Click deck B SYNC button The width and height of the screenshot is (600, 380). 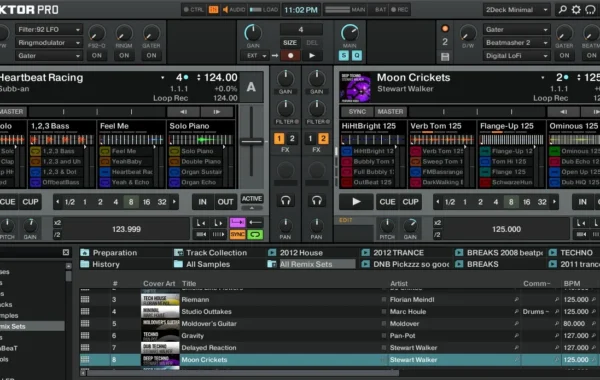click(357, 112)
